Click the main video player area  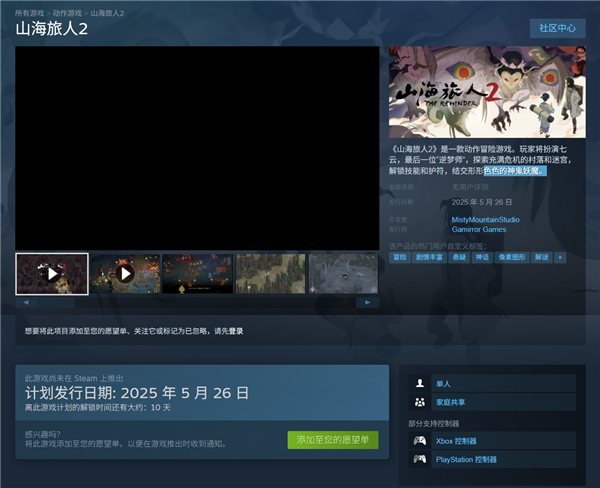197,148
